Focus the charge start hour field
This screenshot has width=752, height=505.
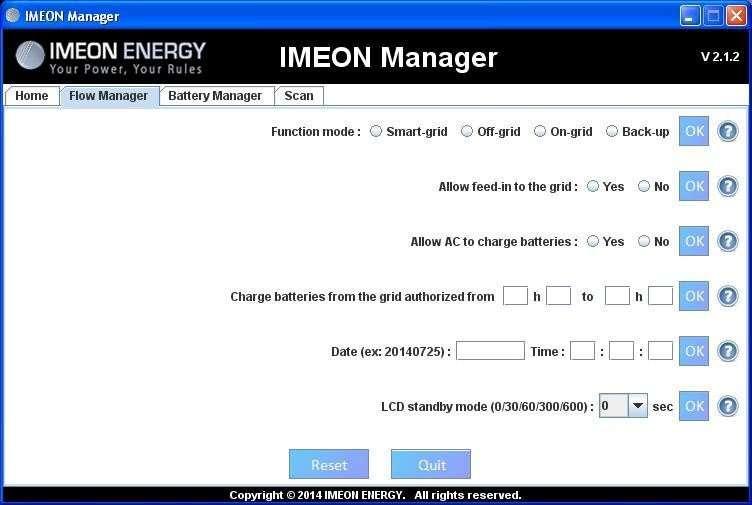tap(516, 296)
